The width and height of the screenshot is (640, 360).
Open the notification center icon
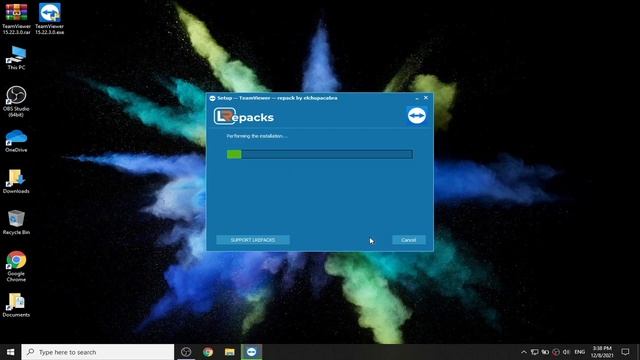[x=625, y=352]
